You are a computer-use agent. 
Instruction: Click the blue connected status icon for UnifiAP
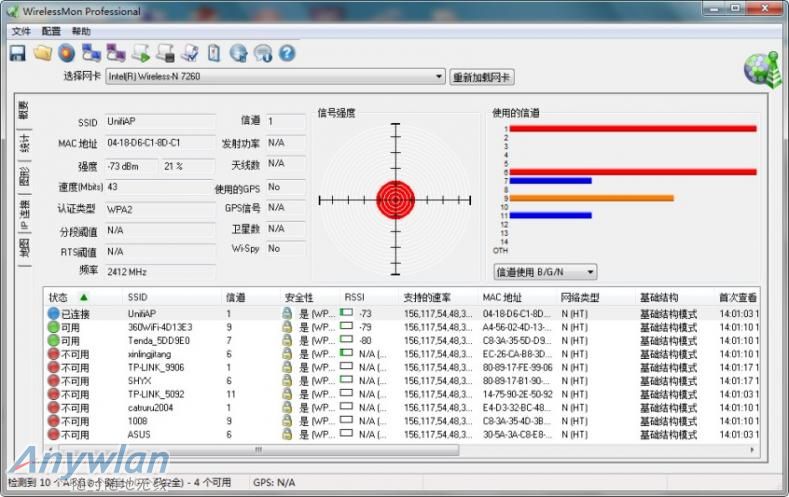(x=54, y=313)
